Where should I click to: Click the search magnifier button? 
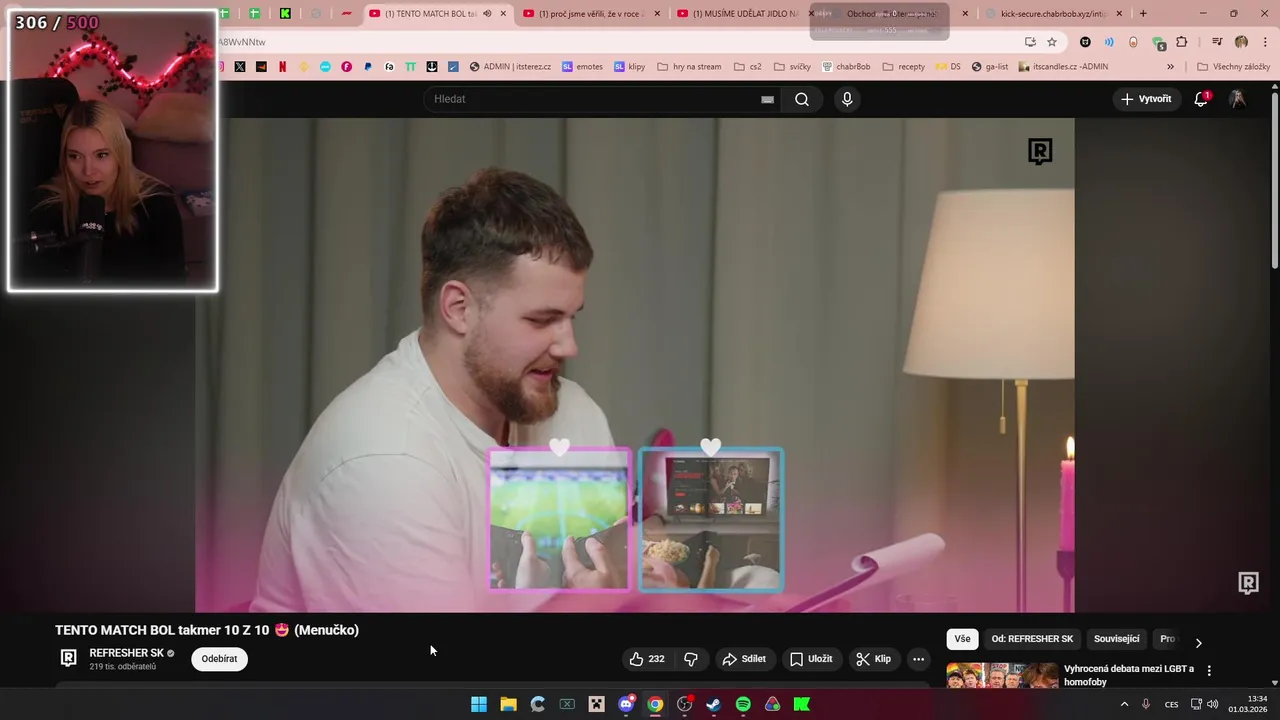tap(802, 99)
